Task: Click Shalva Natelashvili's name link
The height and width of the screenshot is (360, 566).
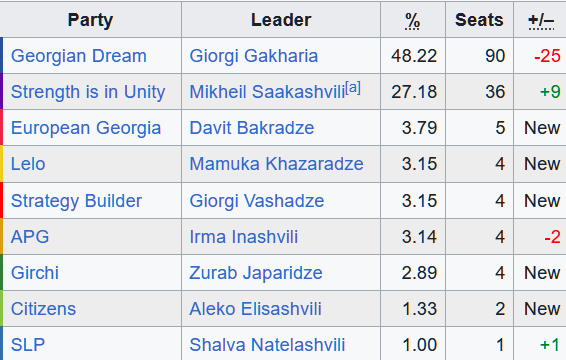Action: click(x=267, y=344)
